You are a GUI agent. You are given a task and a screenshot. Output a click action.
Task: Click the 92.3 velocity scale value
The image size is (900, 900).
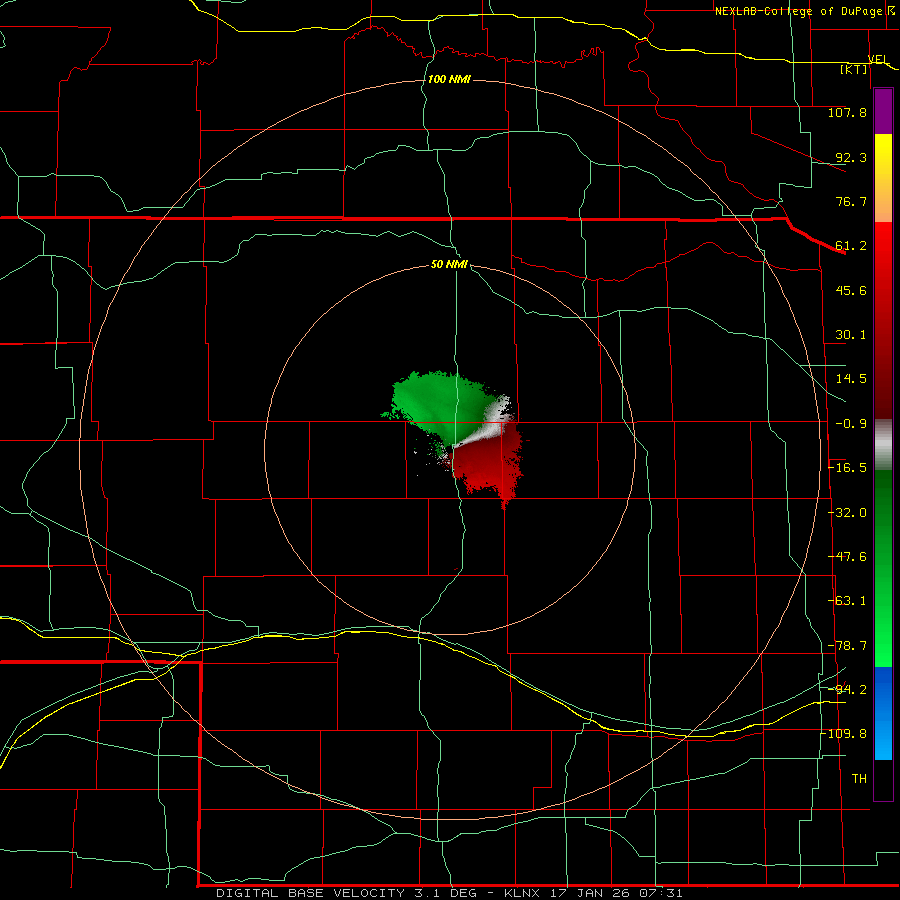click(x=851, y=157)
